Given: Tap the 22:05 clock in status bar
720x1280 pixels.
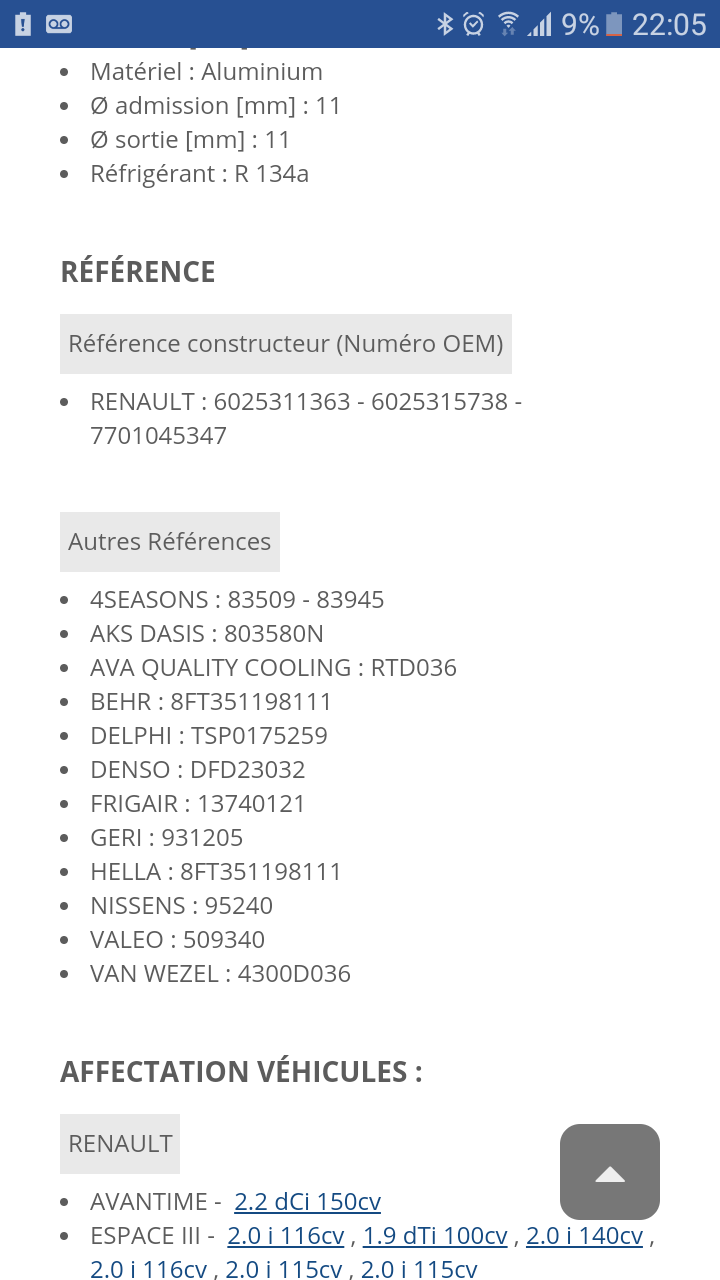Looking at the screenshot, I should 669,24.
